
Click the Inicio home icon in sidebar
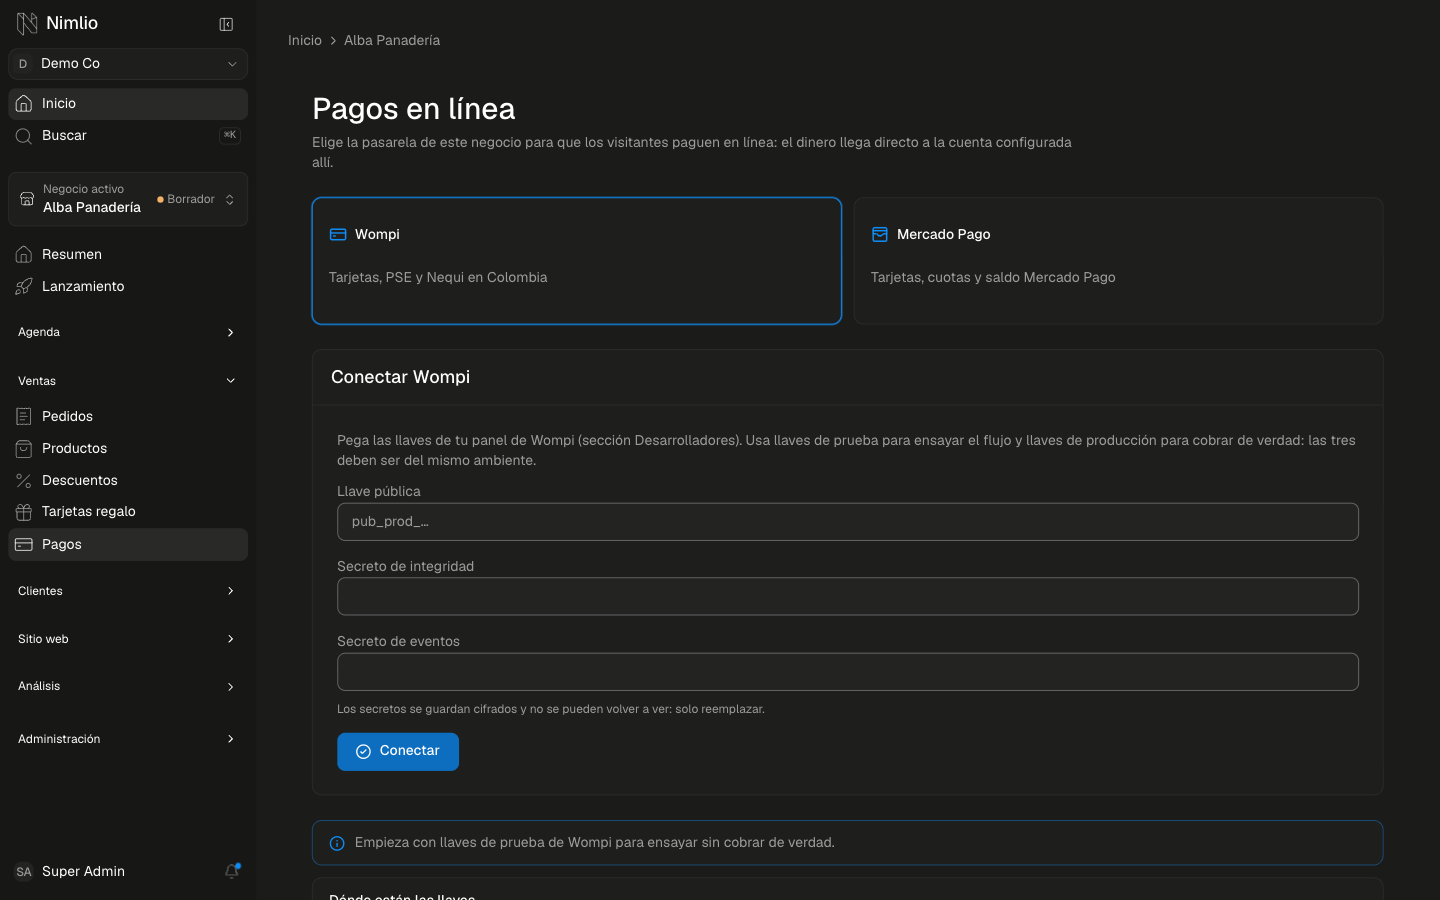tap(24, 104)
